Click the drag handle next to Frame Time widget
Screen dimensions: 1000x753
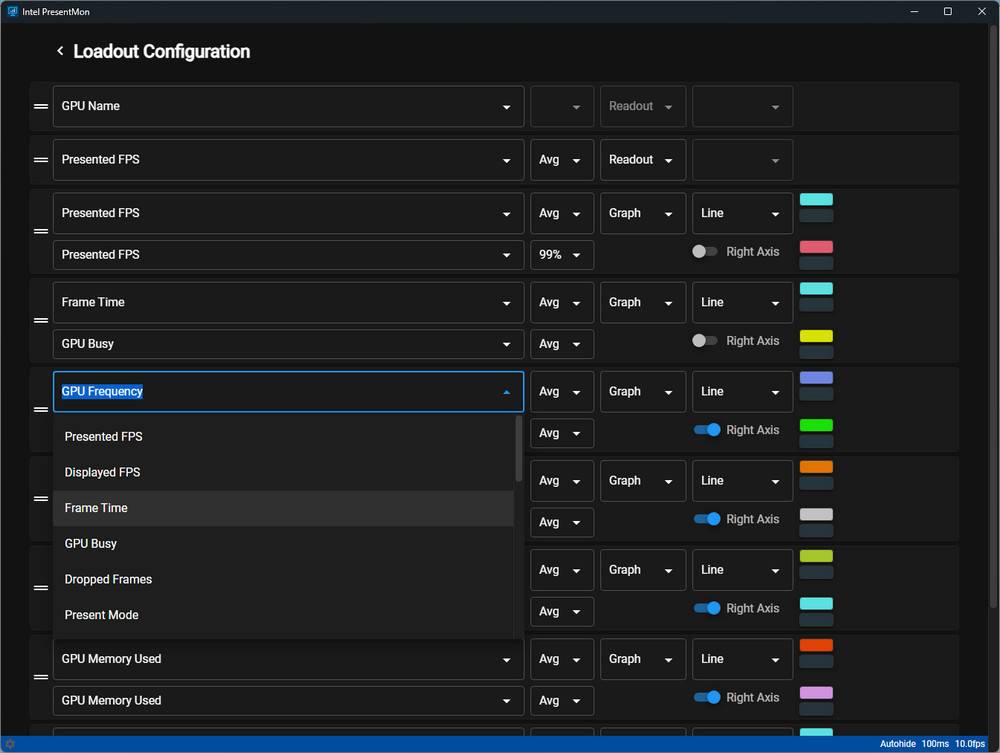[40, 320]
